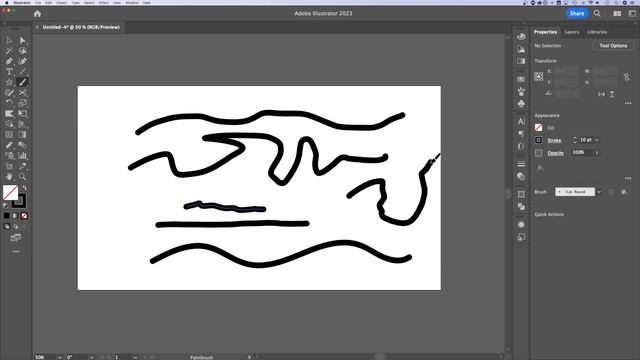Flip horizontally in Transform section
This screenshot has width=640, height=360.
pyautogui.click(x=601, y=94)
